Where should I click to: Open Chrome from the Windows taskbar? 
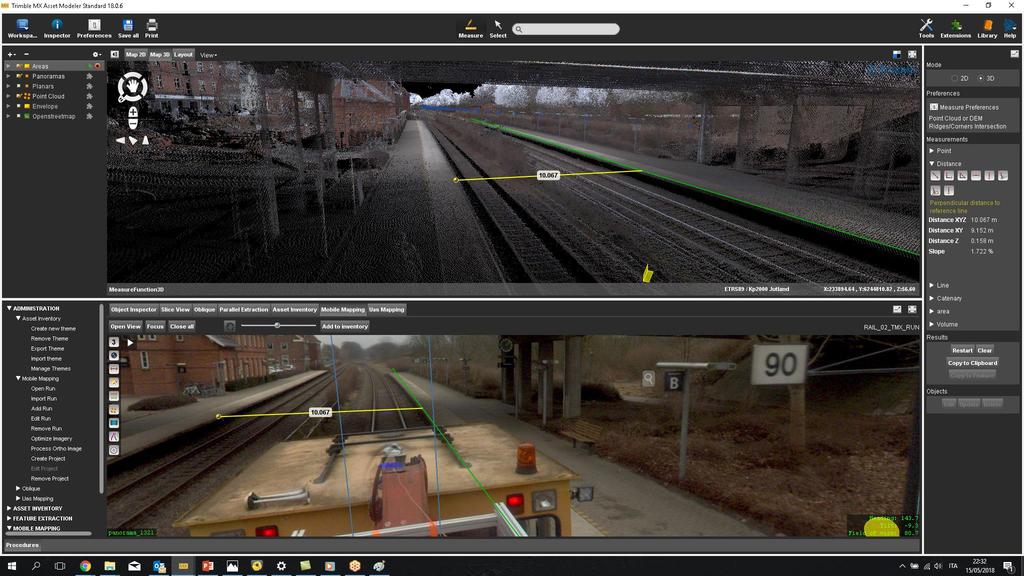(86, 566)
